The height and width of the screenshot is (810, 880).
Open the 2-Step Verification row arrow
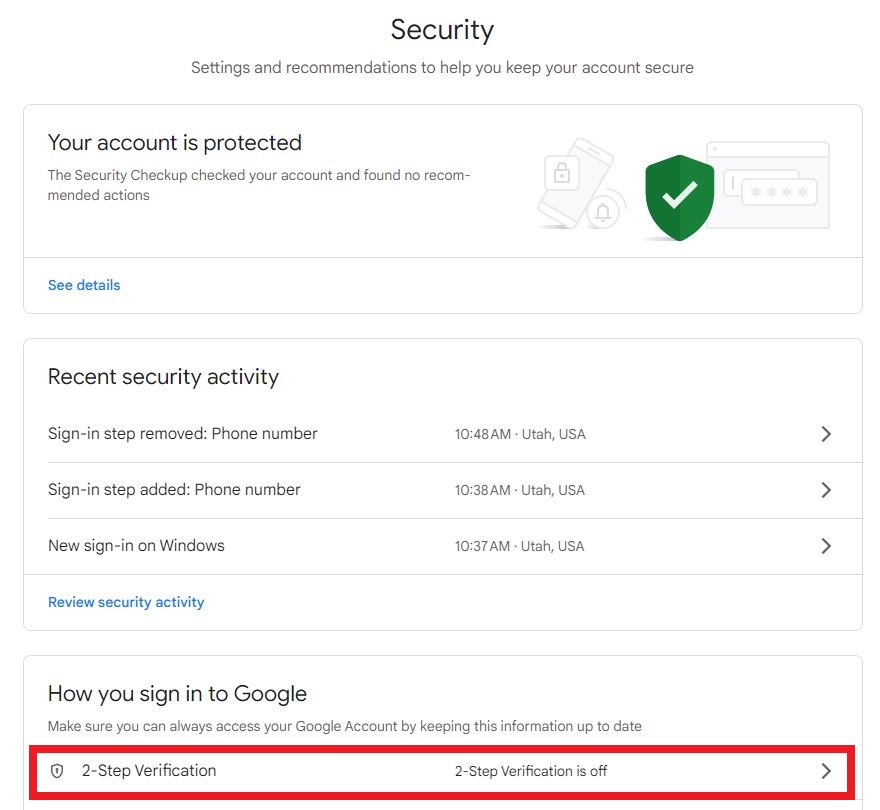(x=826, y=771)
